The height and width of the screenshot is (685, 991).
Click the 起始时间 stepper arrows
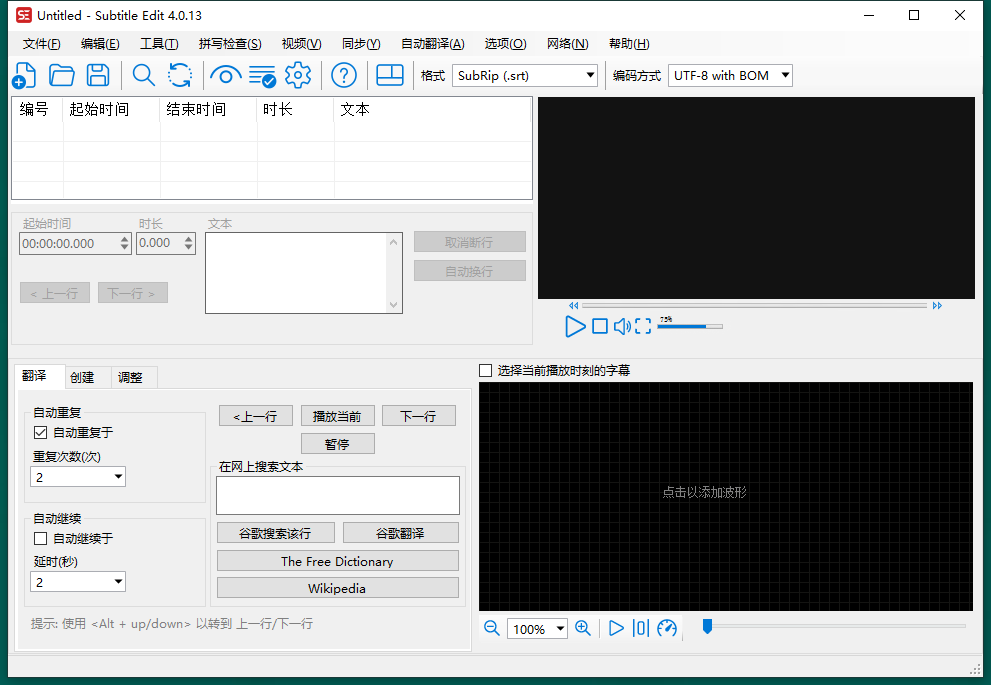click(x=125, y=243)
